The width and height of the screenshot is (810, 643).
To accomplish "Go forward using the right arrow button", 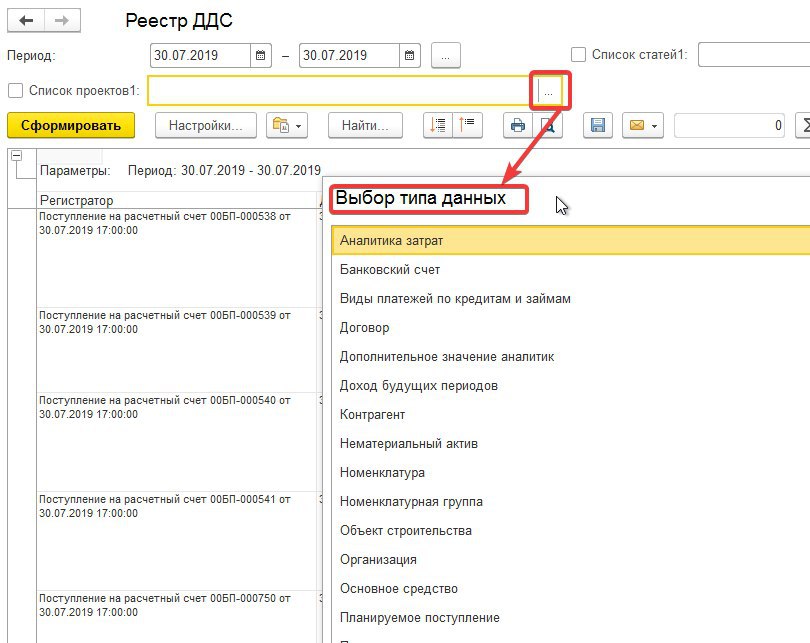I will 62,21.
